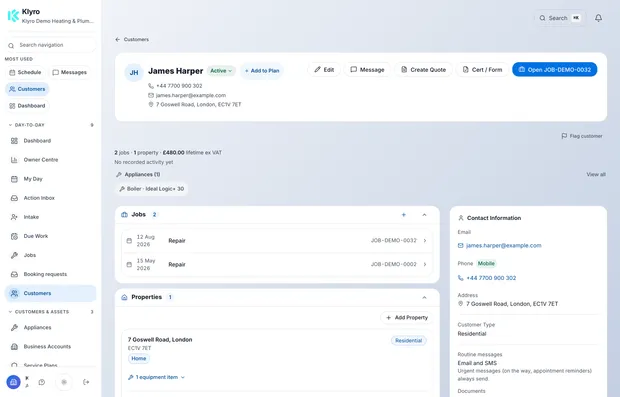Image resolution: width=620 pixels, height=397 pixels.
Task: Click the email icon in Contact Information
Action: coord(461,246)
